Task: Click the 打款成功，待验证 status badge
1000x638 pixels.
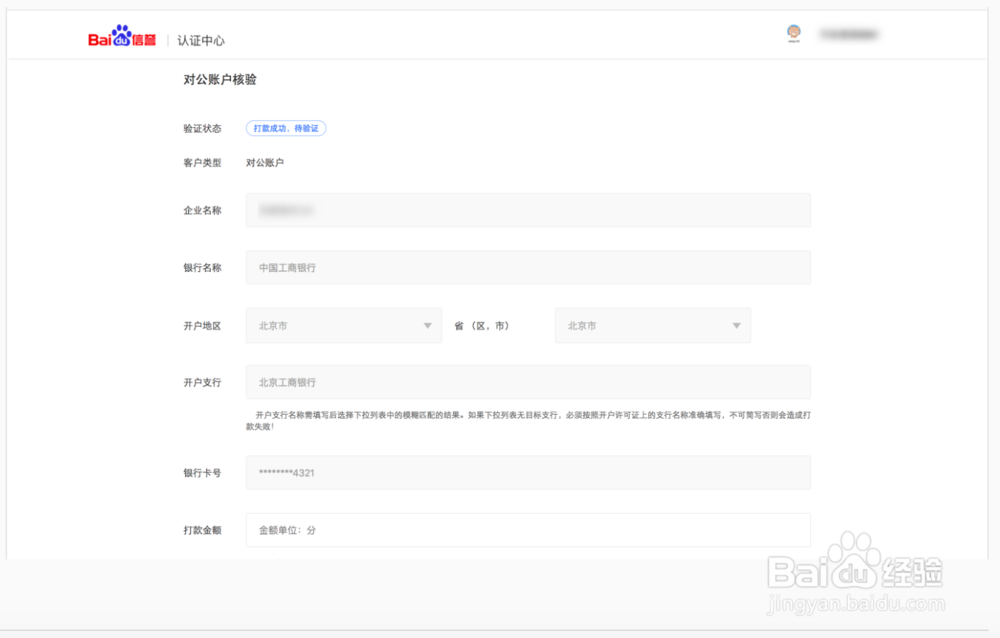Action: [x=286, y=128]
